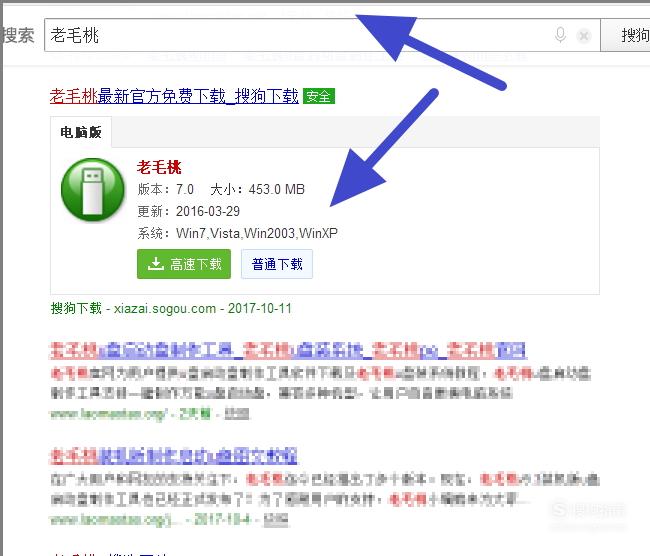Click 普通下载 button
The width and height of the screenshot is (650, 556).
[276, 264]
